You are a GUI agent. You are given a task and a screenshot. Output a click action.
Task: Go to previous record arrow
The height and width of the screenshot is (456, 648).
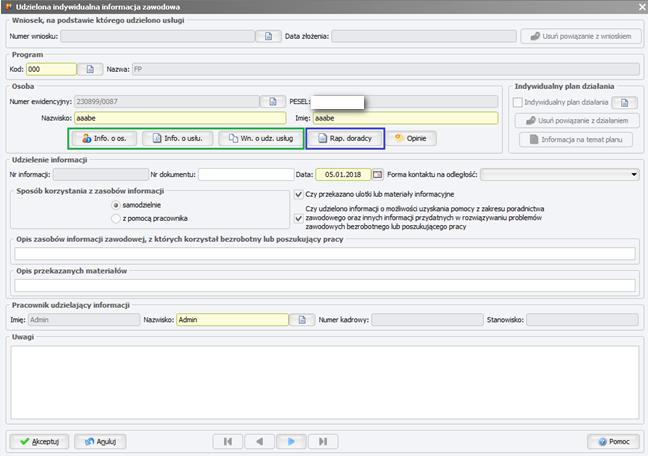coord(260,442)
